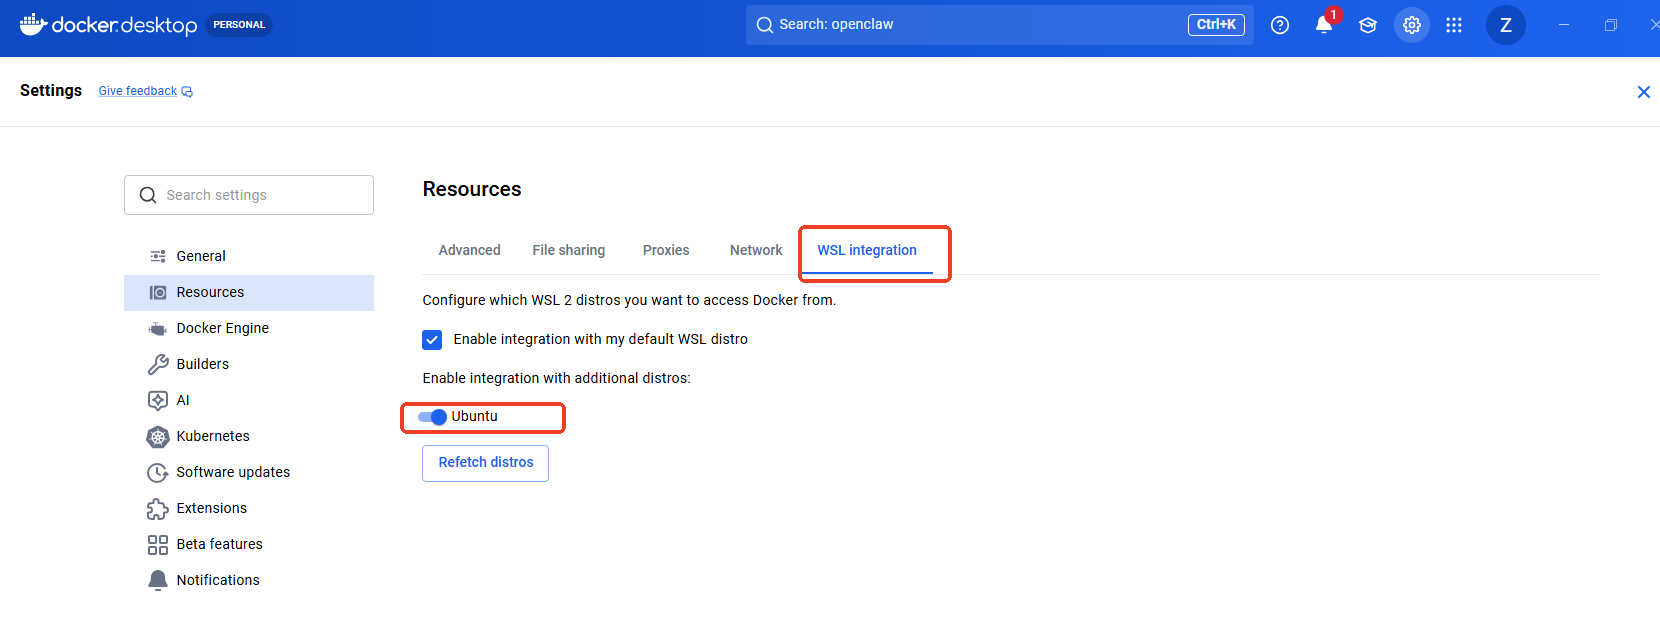Open Builders settings section
This screenshot has width=1660, height=623.
(x=249, y=364)
